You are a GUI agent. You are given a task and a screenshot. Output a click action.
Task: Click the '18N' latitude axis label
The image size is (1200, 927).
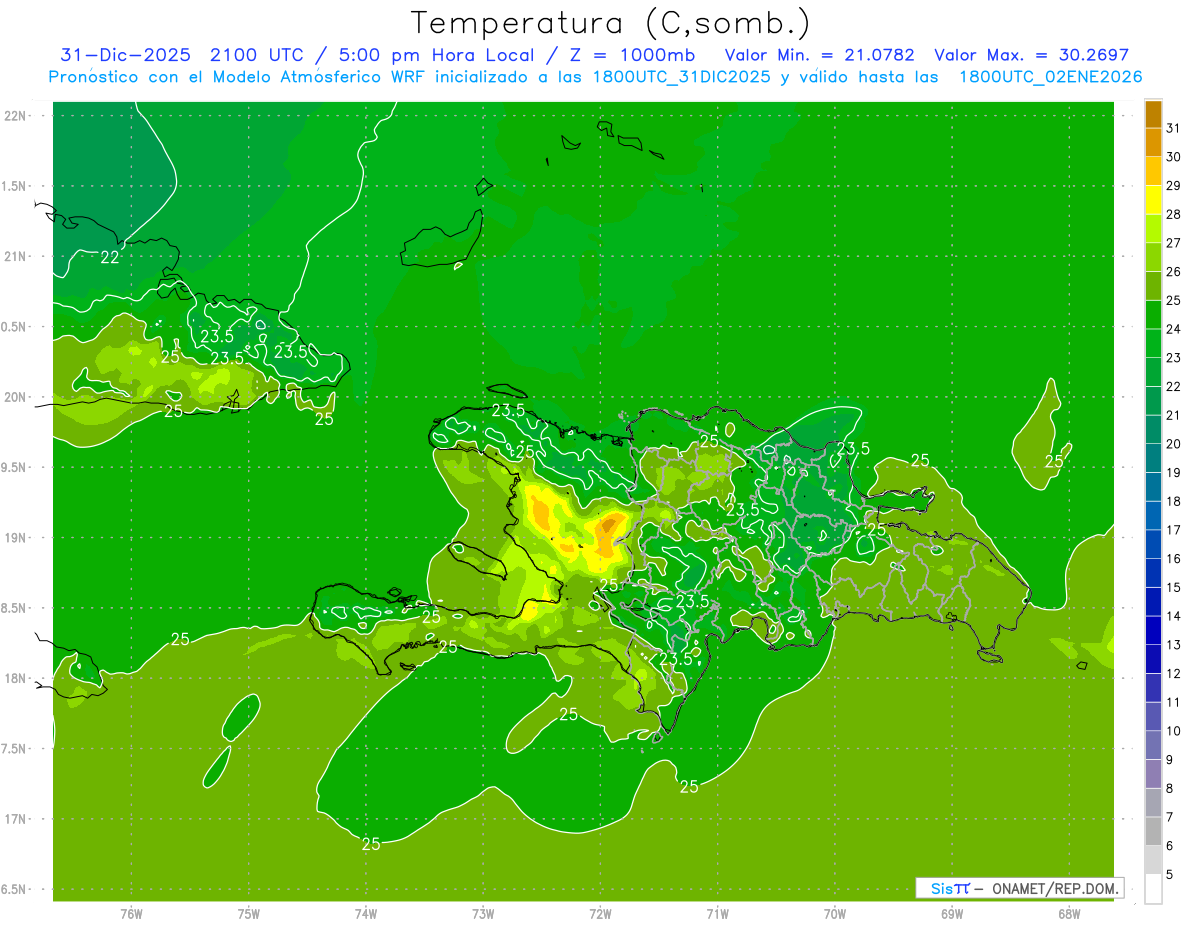pyautogui.click(x=16, y=678)
